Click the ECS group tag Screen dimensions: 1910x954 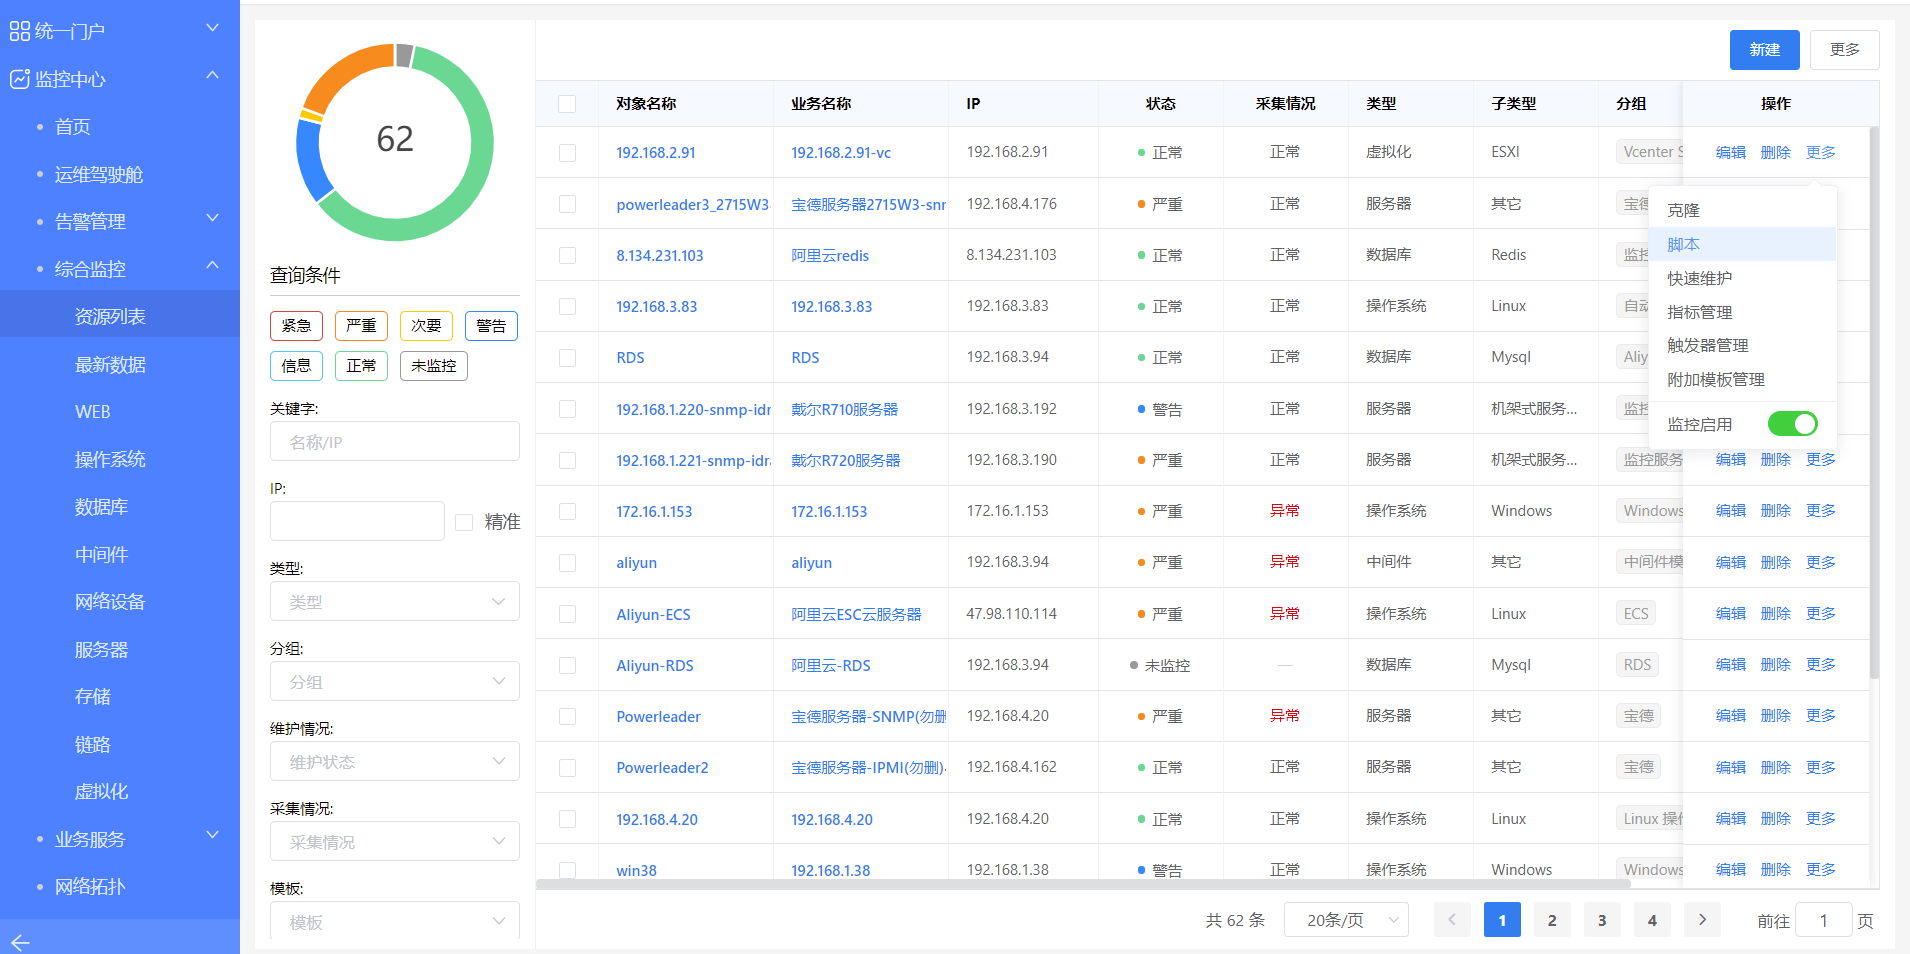tap(1636, 613)
